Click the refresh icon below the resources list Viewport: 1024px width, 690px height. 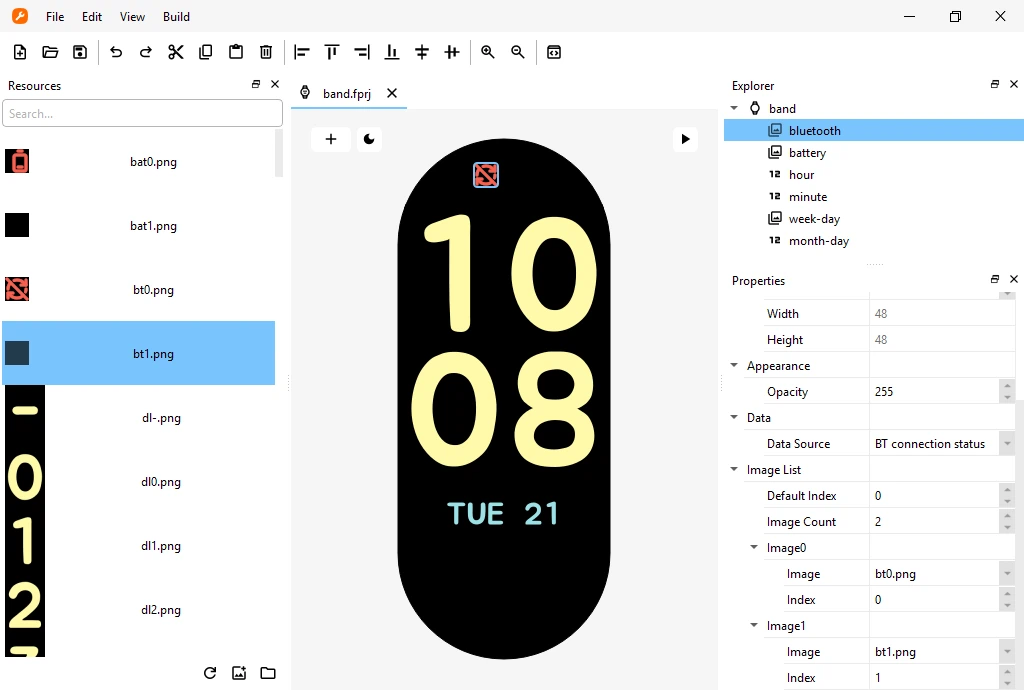point(209,673)
